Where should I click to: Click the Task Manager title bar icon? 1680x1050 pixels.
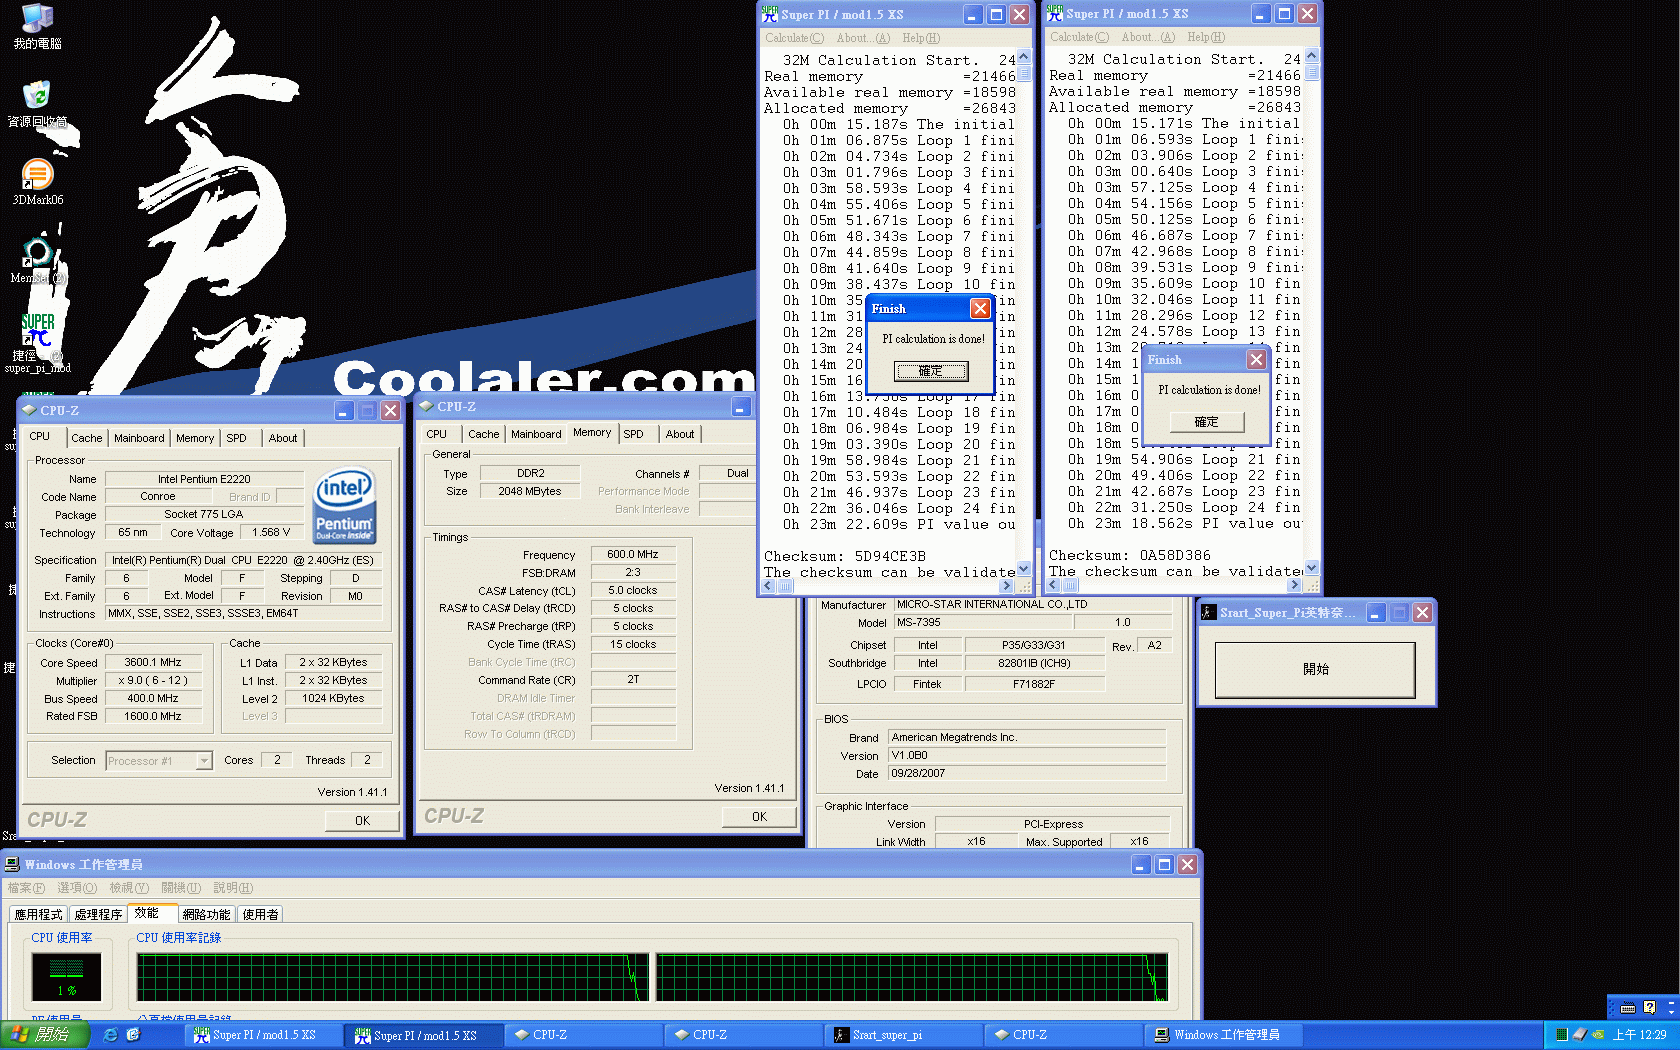point(12,864)
